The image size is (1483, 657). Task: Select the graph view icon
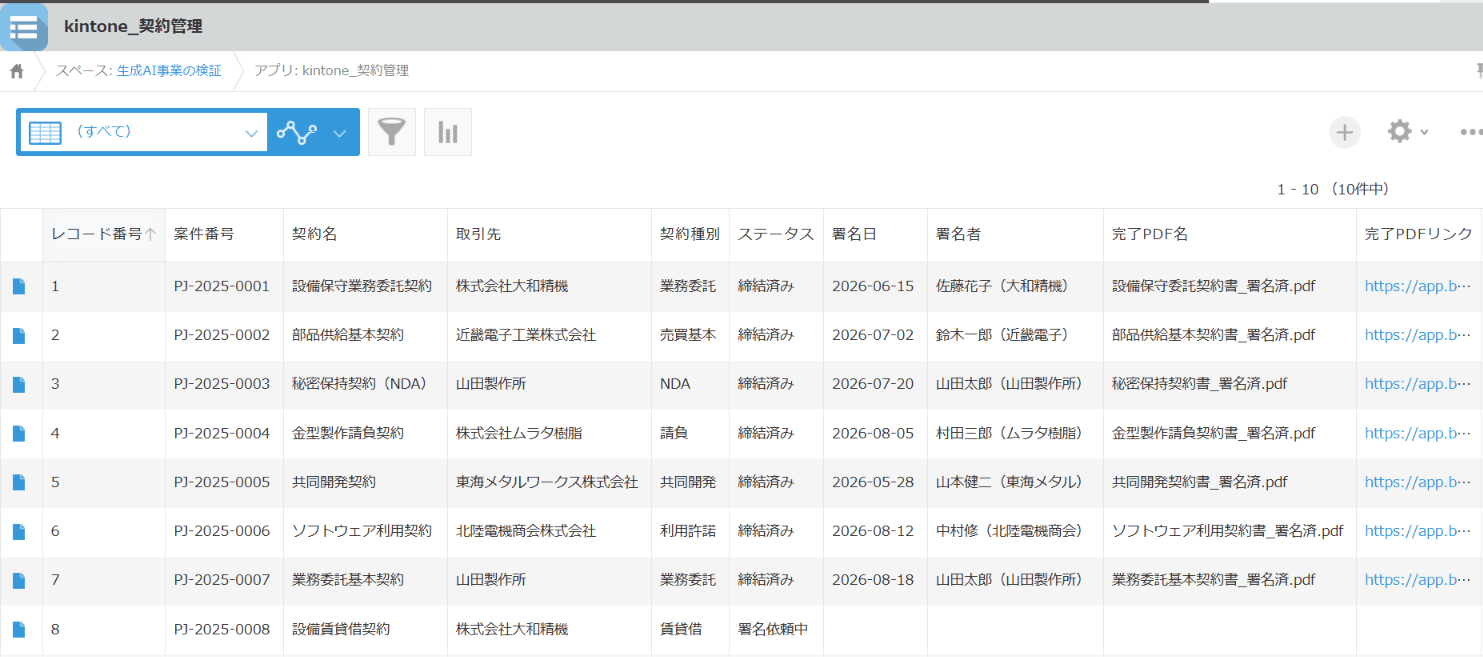pos(297,132)
